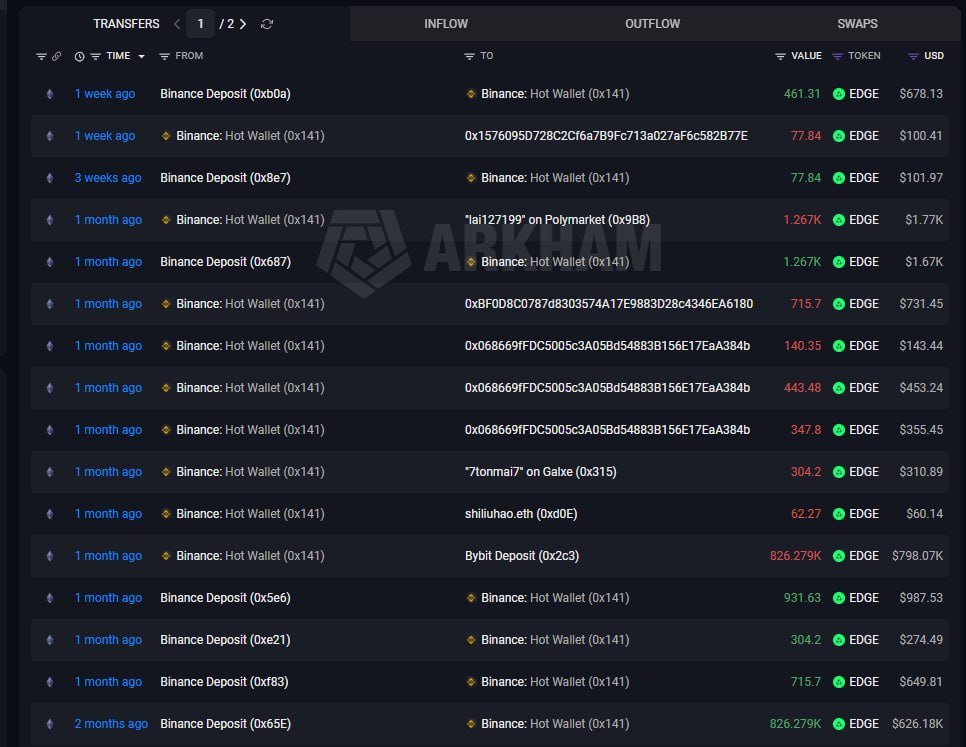Screen dimensions: 966x747
Task: Click Ethereum icon on 3 weeks ago row
Action: (x=50, y=178)
